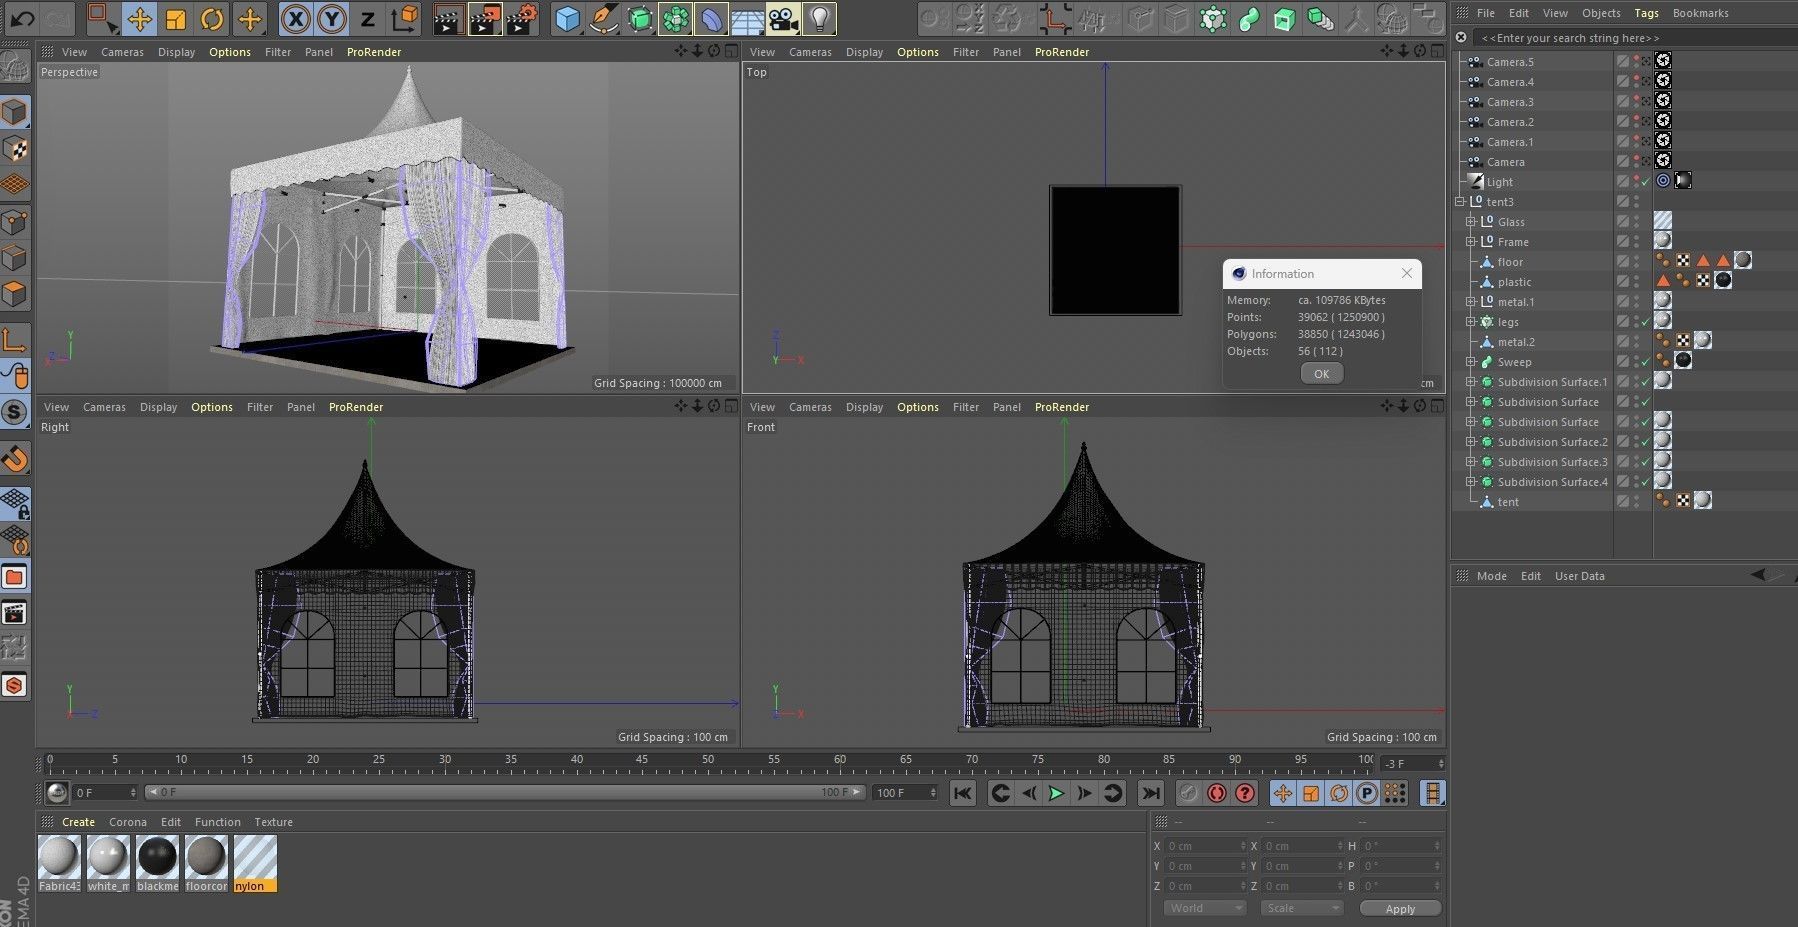This screenshot has height=927, width=1798.
Task: Open the Subdivision Surface generator icon
Action: [640, 19]
